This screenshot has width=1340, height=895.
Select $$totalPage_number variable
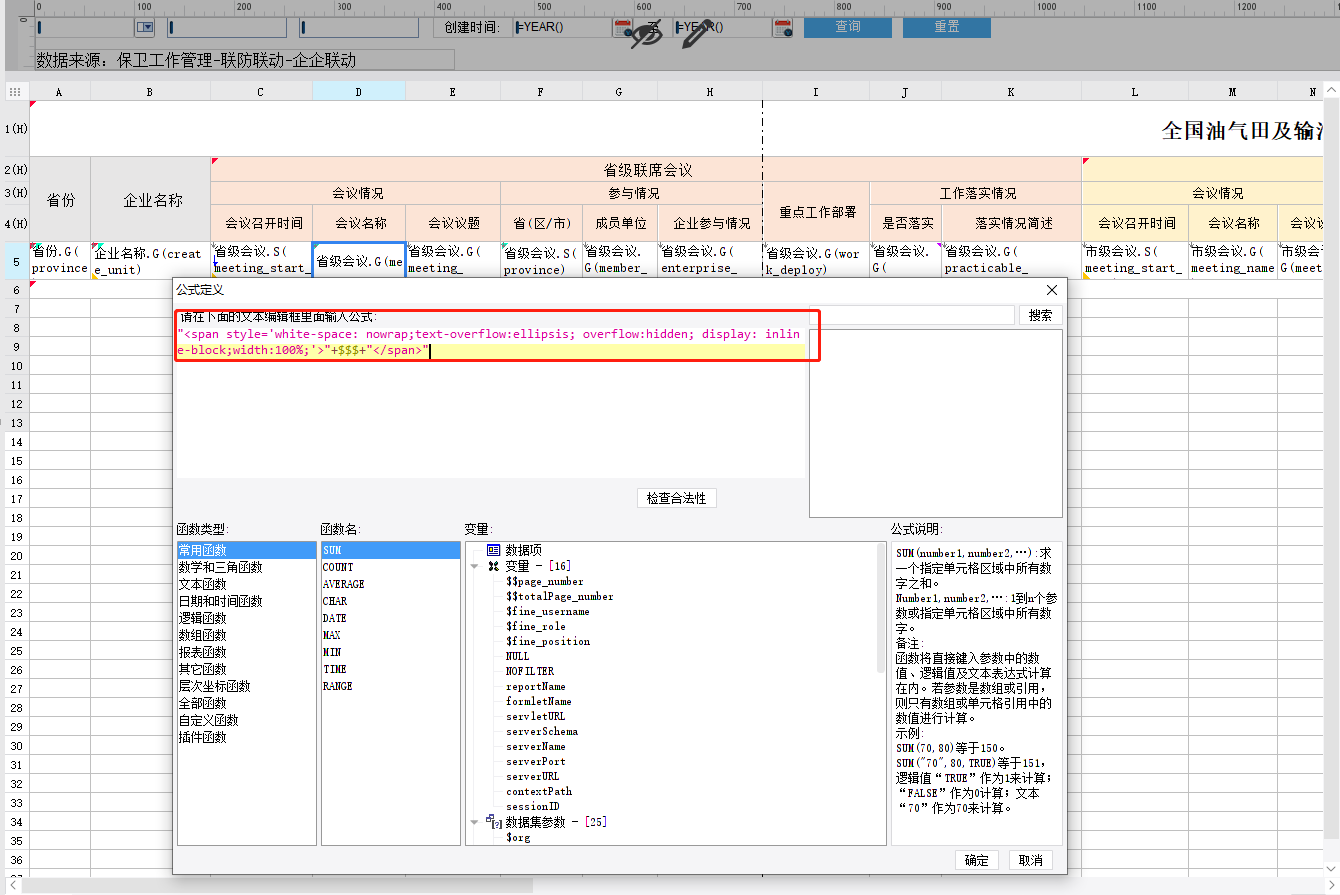tap(560, 596)
